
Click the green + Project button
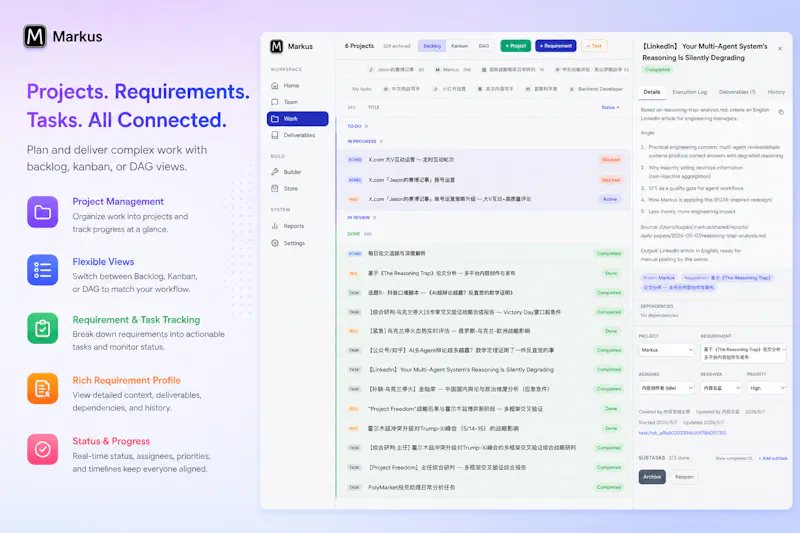pos(515,46)
